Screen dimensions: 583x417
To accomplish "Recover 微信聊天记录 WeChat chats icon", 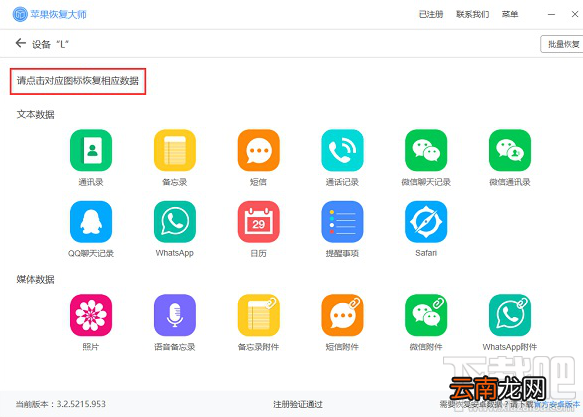I will coord(426,150).
